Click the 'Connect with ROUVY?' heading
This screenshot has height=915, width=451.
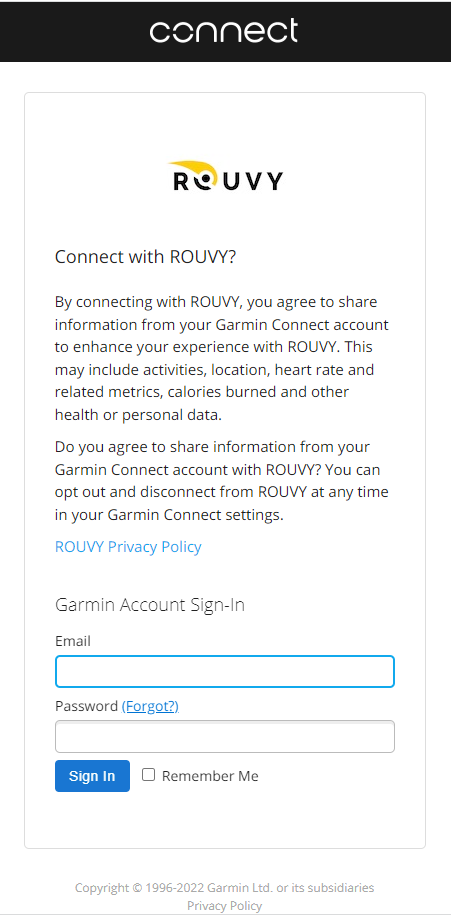(x=145, y=257)
